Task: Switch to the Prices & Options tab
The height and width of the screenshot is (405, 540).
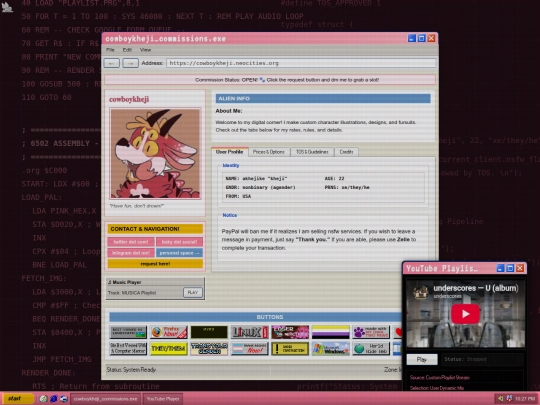Action: point(269,152)
